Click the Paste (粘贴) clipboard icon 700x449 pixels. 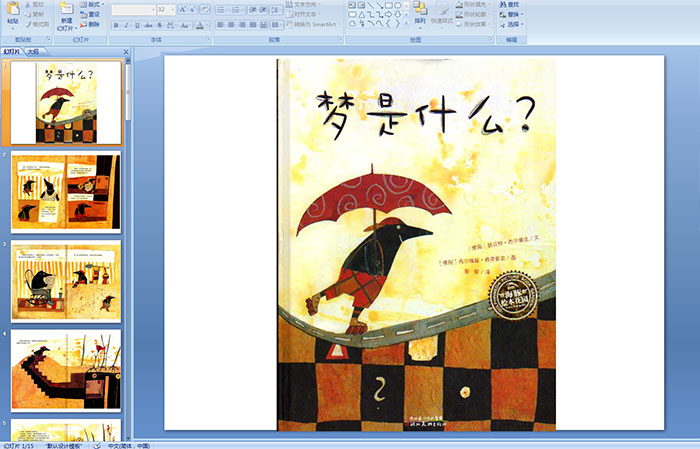pos(13,9)
